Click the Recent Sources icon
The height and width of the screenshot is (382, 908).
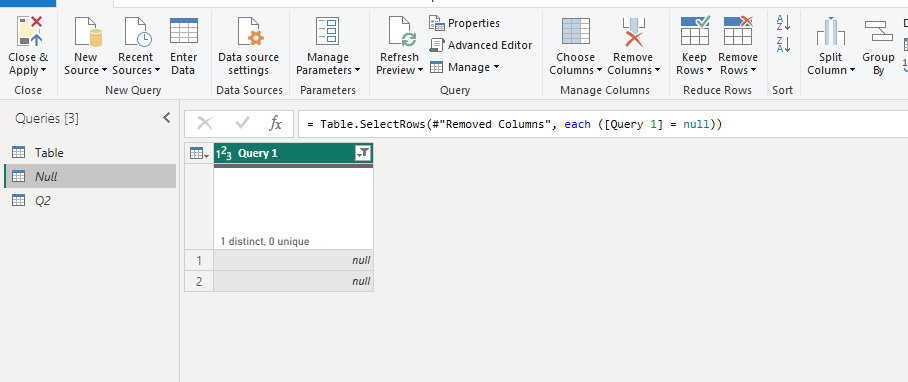pyautogui.click(x=137, y=31)
